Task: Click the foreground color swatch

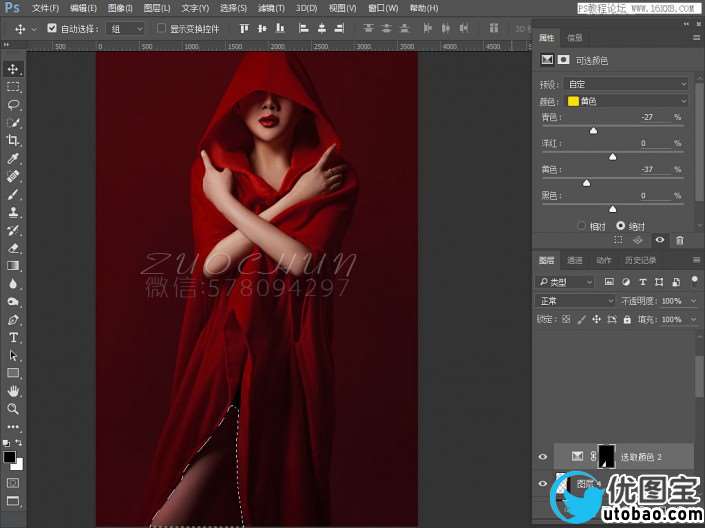Action: click(9, 457)
